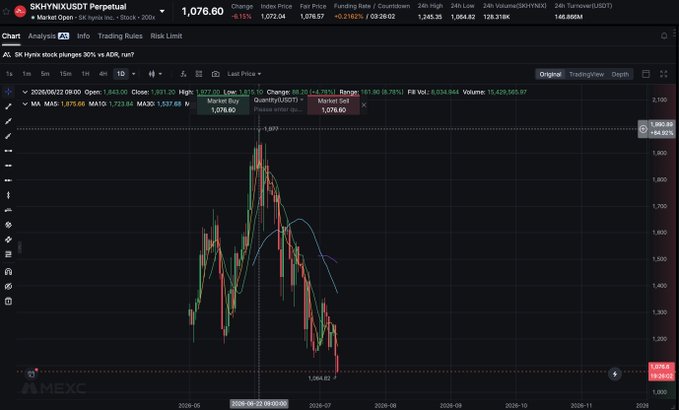Close the quick order panel with X
679x410 pixels.
point(364,105)
